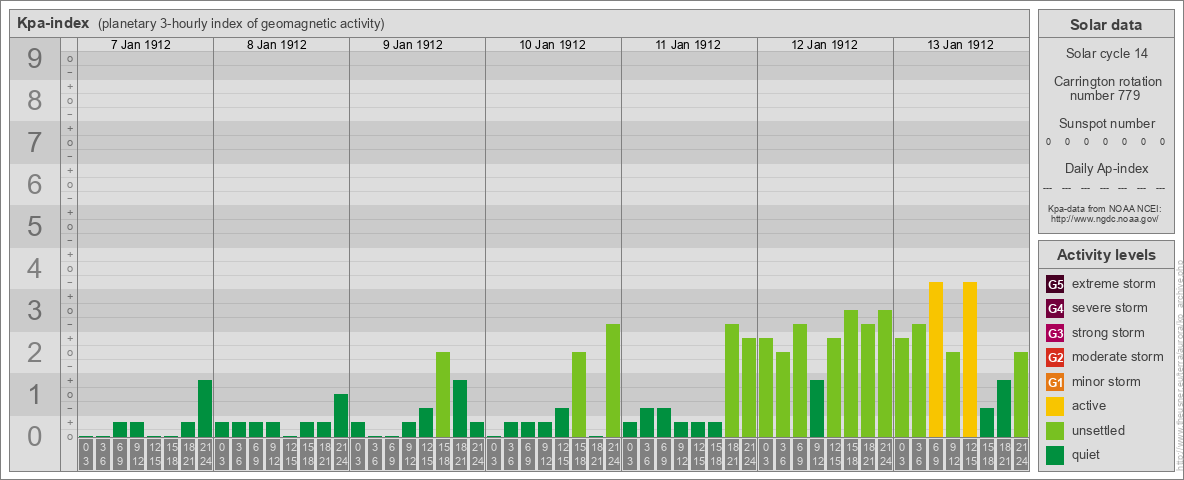
Task: Click the 'unsettled' legend label
Action: pos(1098,430)
